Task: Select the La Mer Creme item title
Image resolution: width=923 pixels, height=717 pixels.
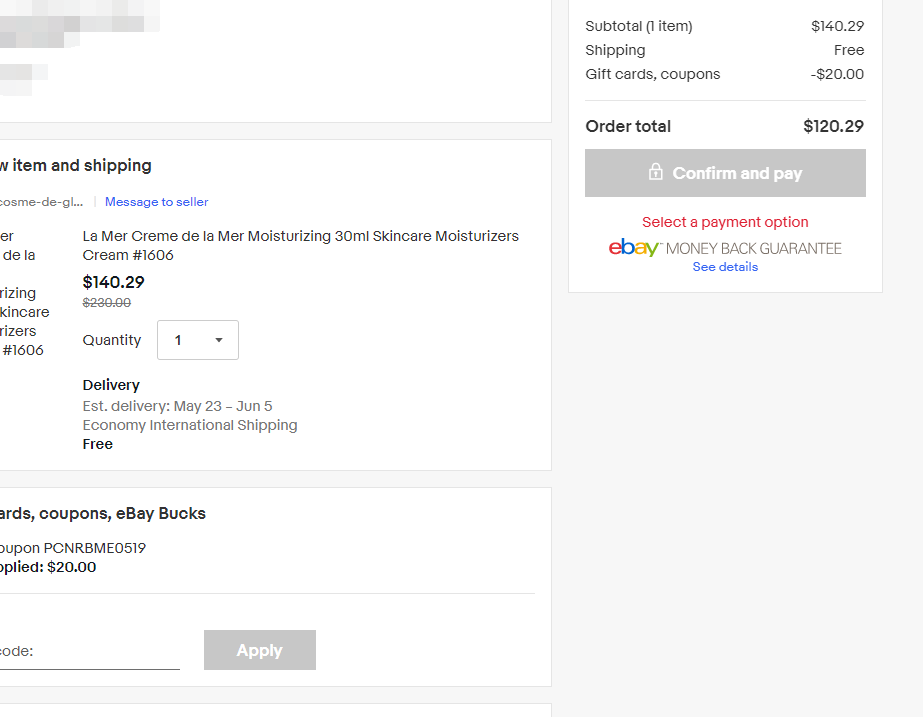Action: click(301, 245)
